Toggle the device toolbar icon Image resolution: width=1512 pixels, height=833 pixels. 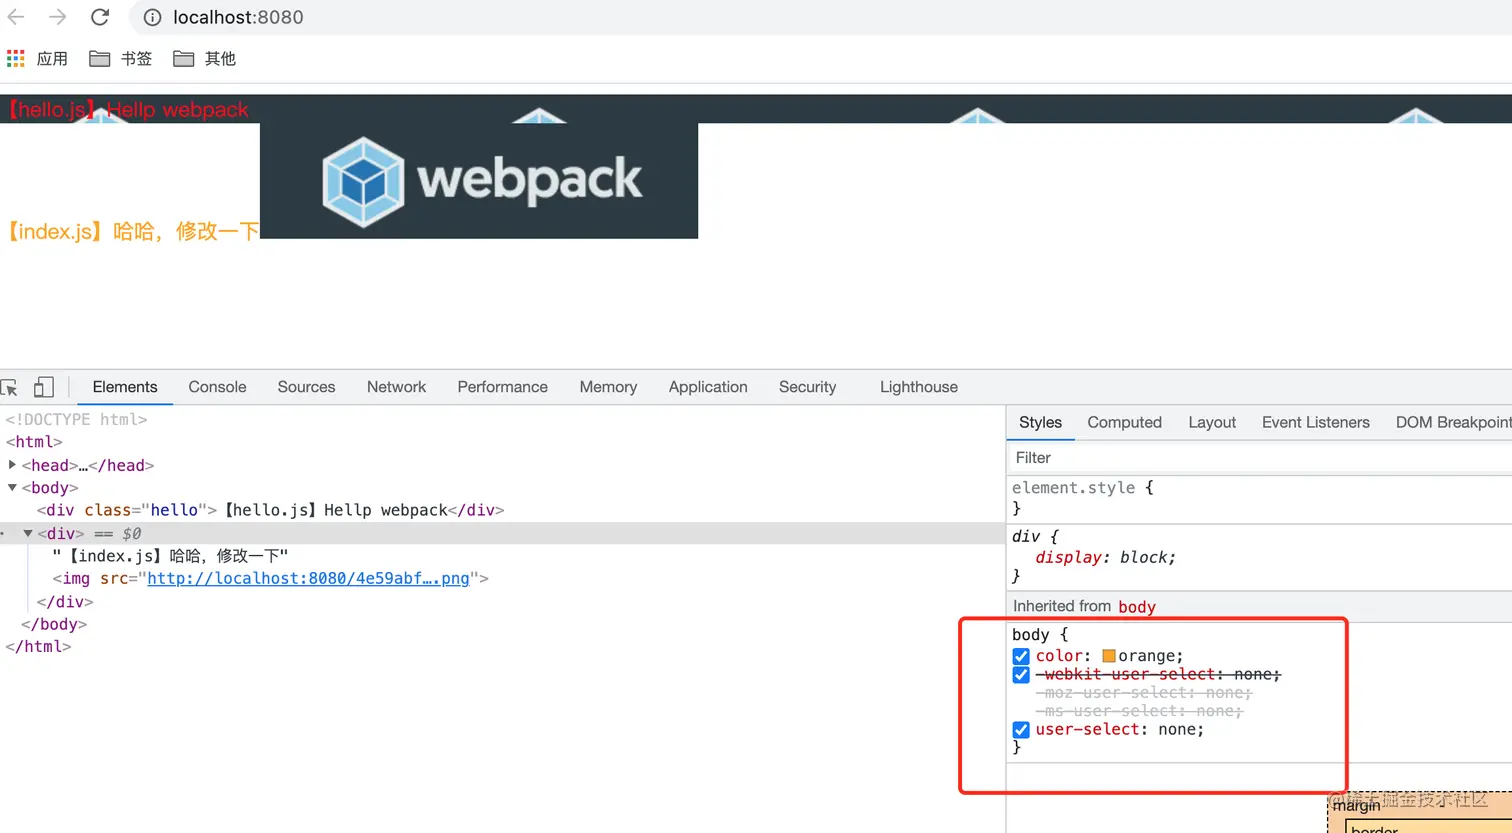pyautogui.click(x=43, y=387)
